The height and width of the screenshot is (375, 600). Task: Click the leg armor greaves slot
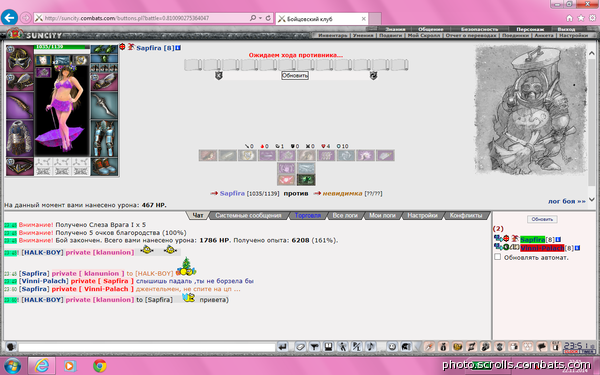click(x=104, y=138)
